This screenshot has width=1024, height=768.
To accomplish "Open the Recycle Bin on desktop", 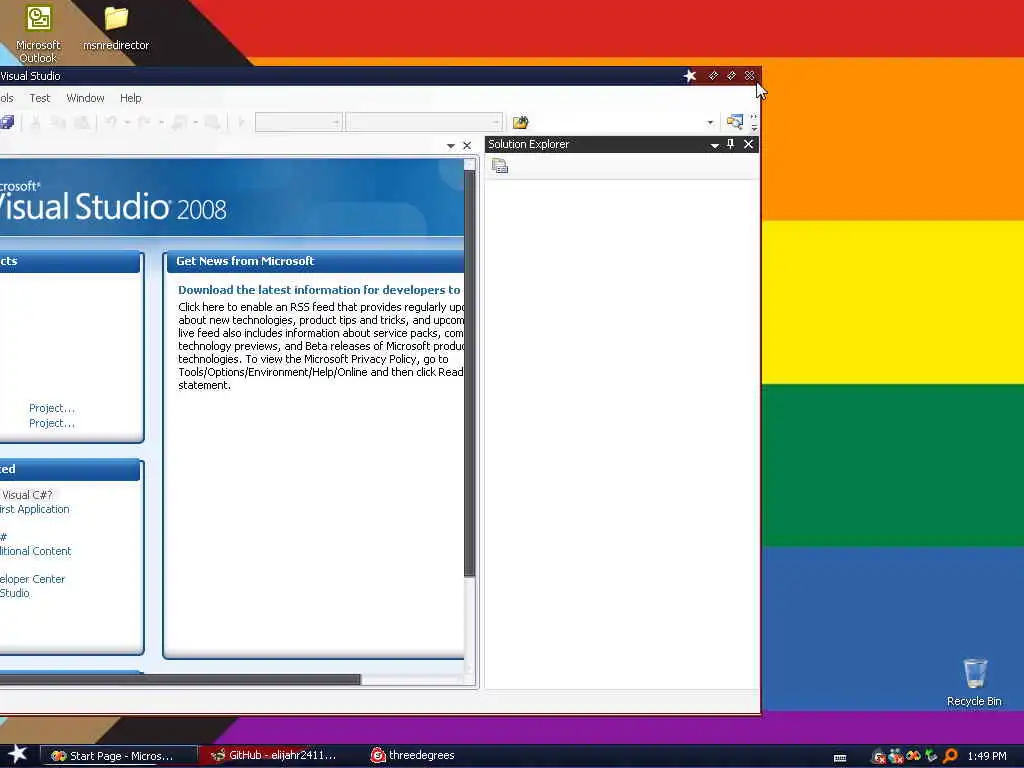I will tap(974, 682).
